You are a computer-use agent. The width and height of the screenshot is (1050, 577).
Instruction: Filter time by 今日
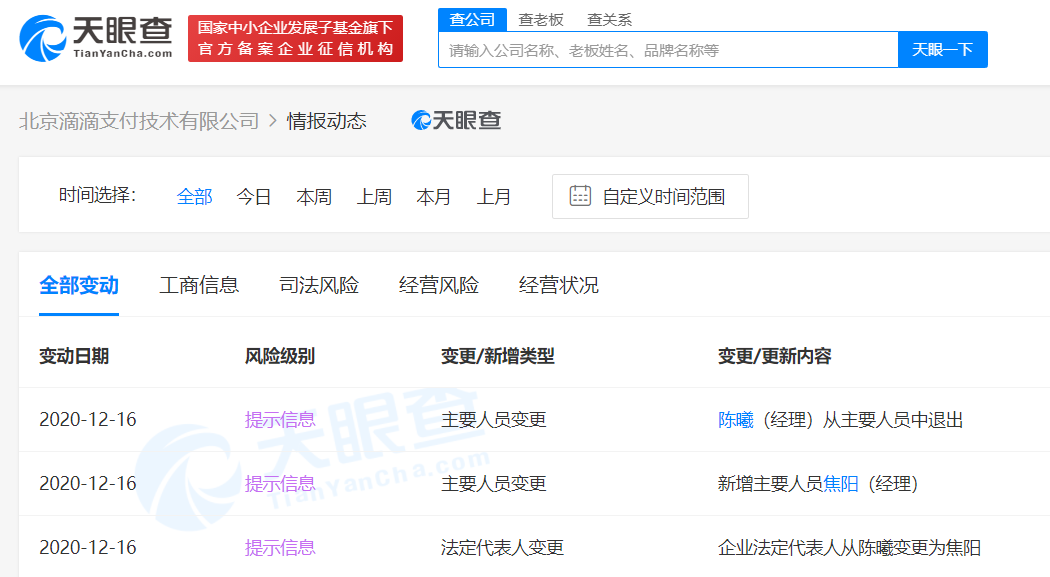(x=254, y=197)
